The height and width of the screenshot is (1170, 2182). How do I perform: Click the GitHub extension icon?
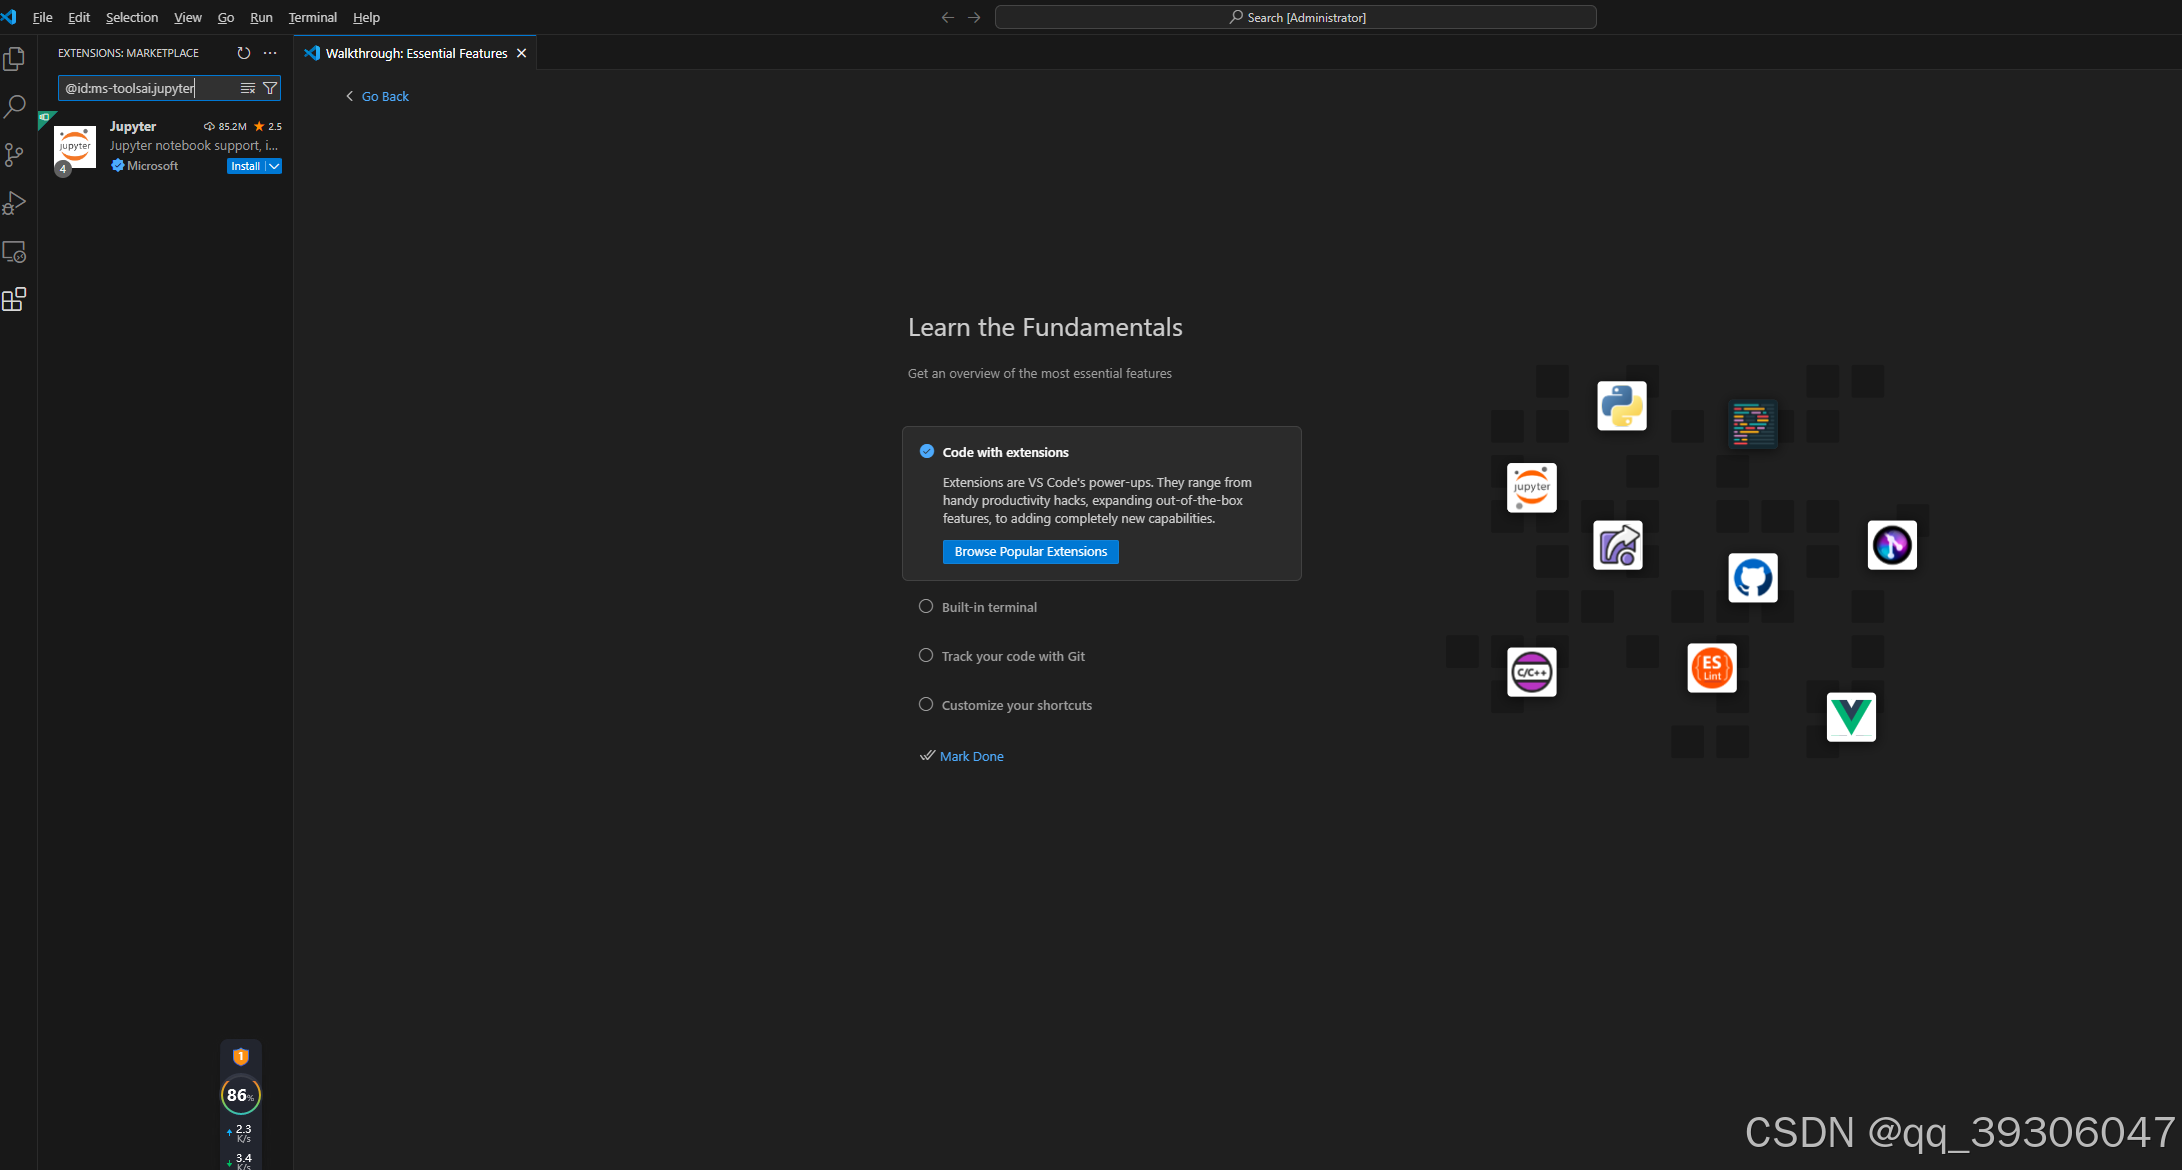pyautogui.click(x=1753, y=578)
